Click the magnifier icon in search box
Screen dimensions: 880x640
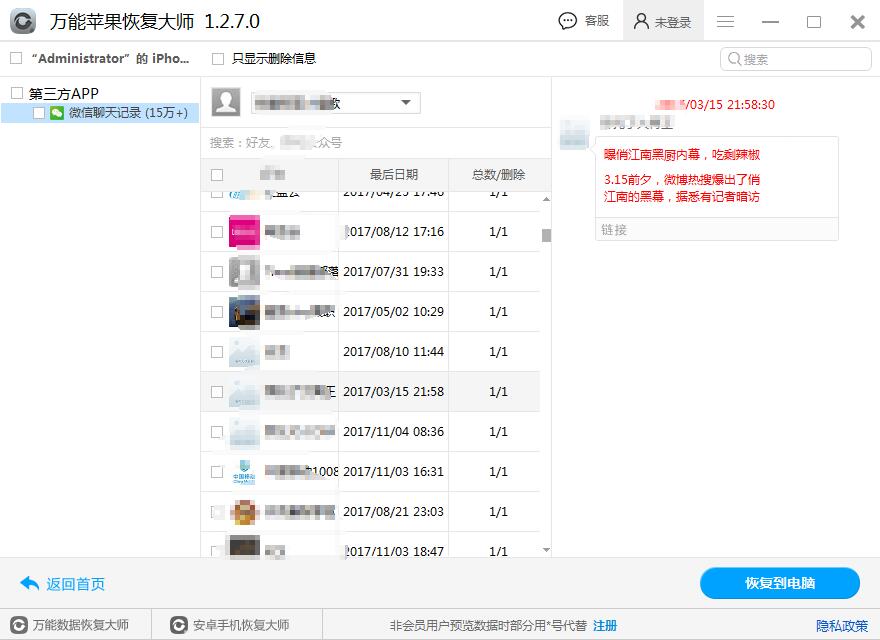[734, 58]
